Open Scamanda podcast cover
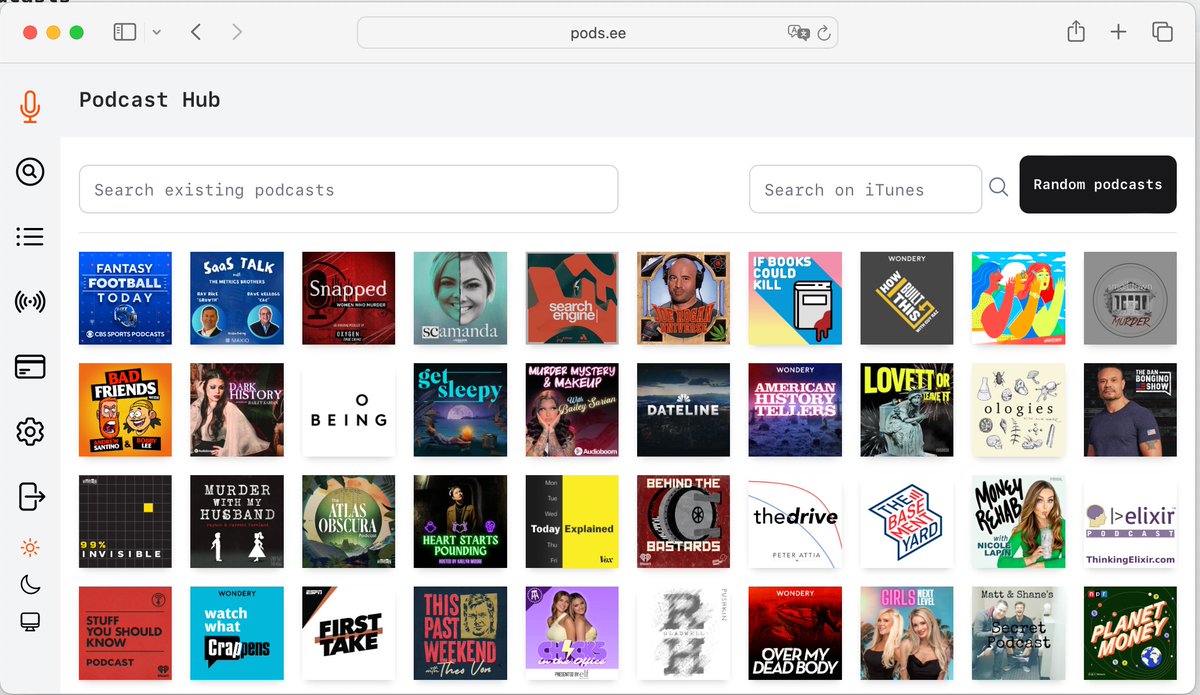The height and width of the screenshot is (695, 1200). point(460,298)
